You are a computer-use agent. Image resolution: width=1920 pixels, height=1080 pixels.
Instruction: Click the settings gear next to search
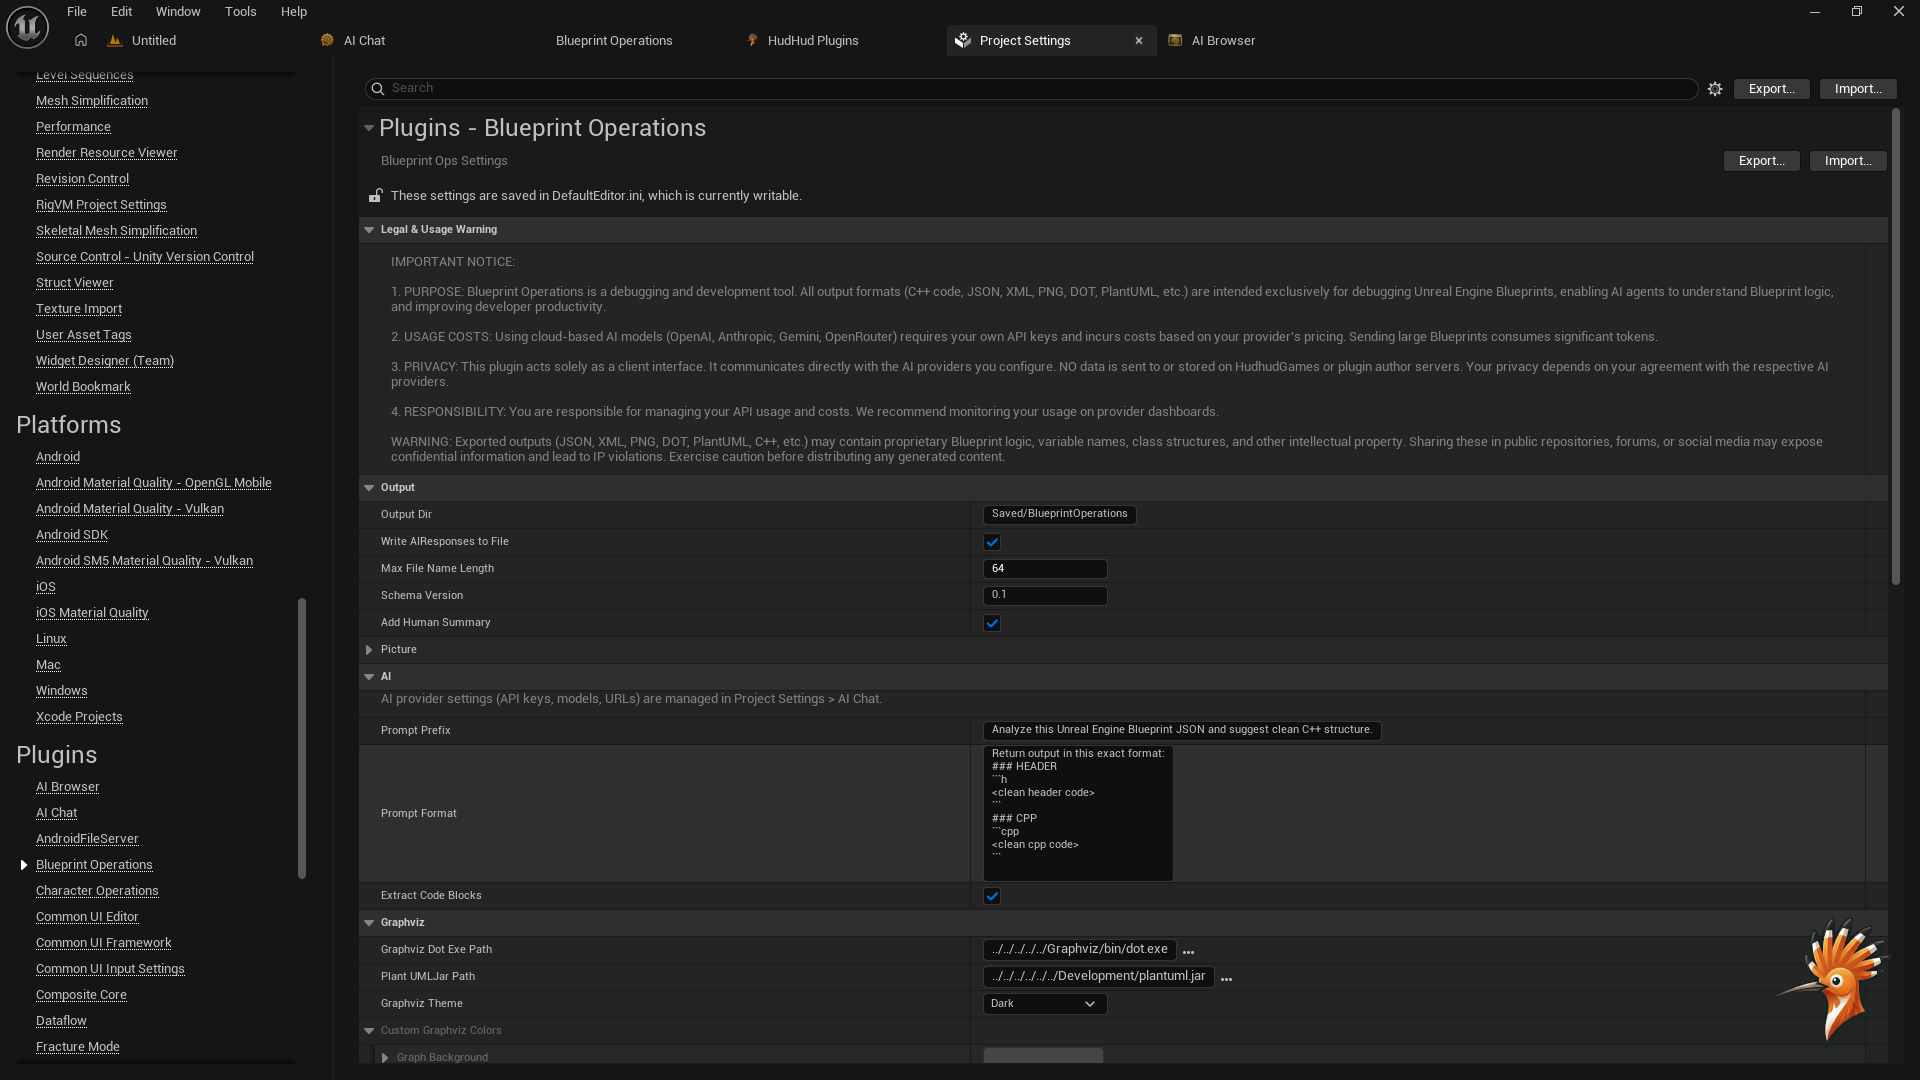[1715, 89]
